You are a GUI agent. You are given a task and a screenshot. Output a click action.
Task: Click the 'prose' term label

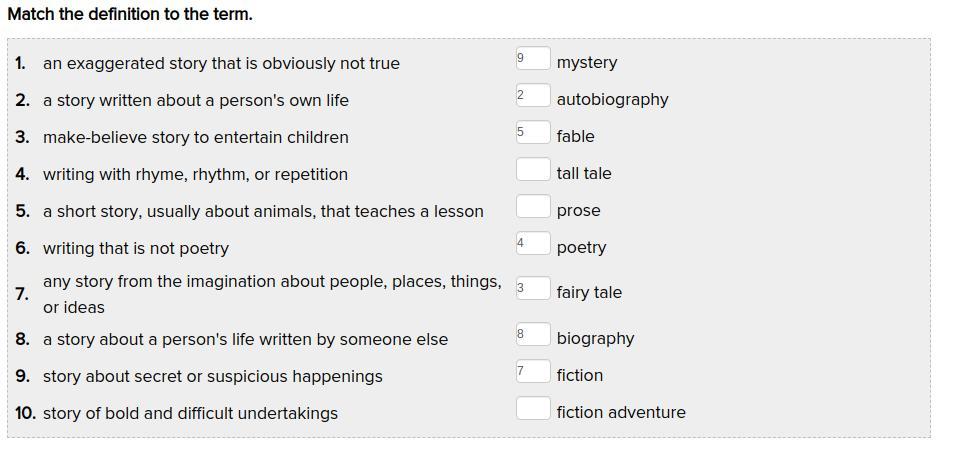point(579,210)
